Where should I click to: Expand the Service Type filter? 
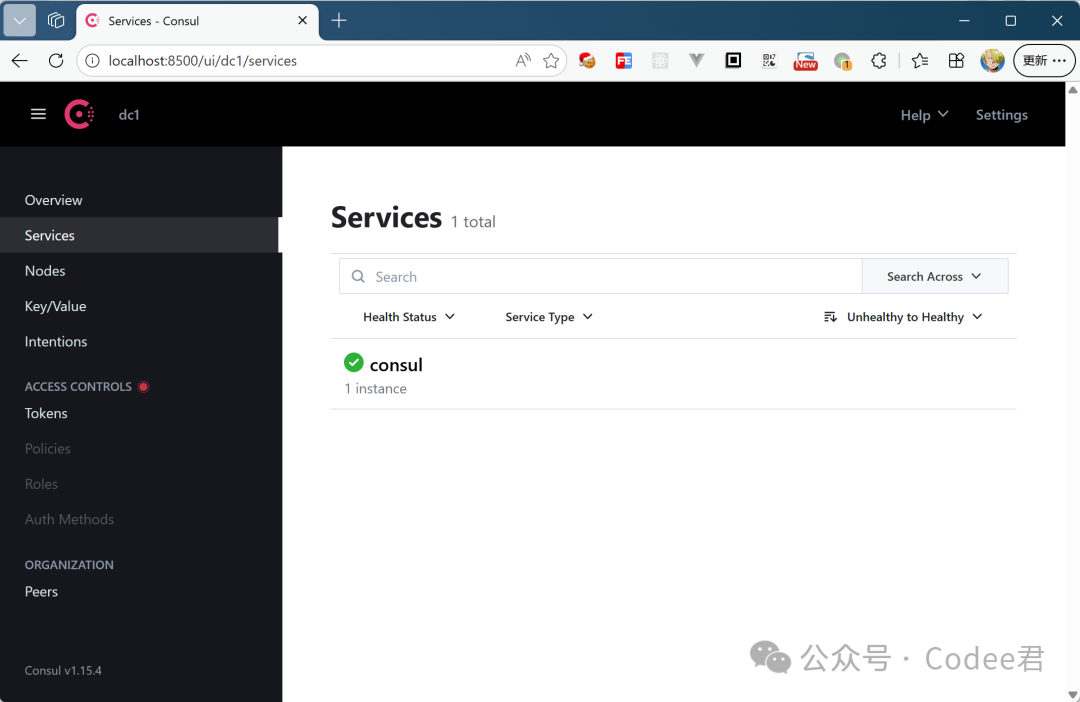[549, 317]
